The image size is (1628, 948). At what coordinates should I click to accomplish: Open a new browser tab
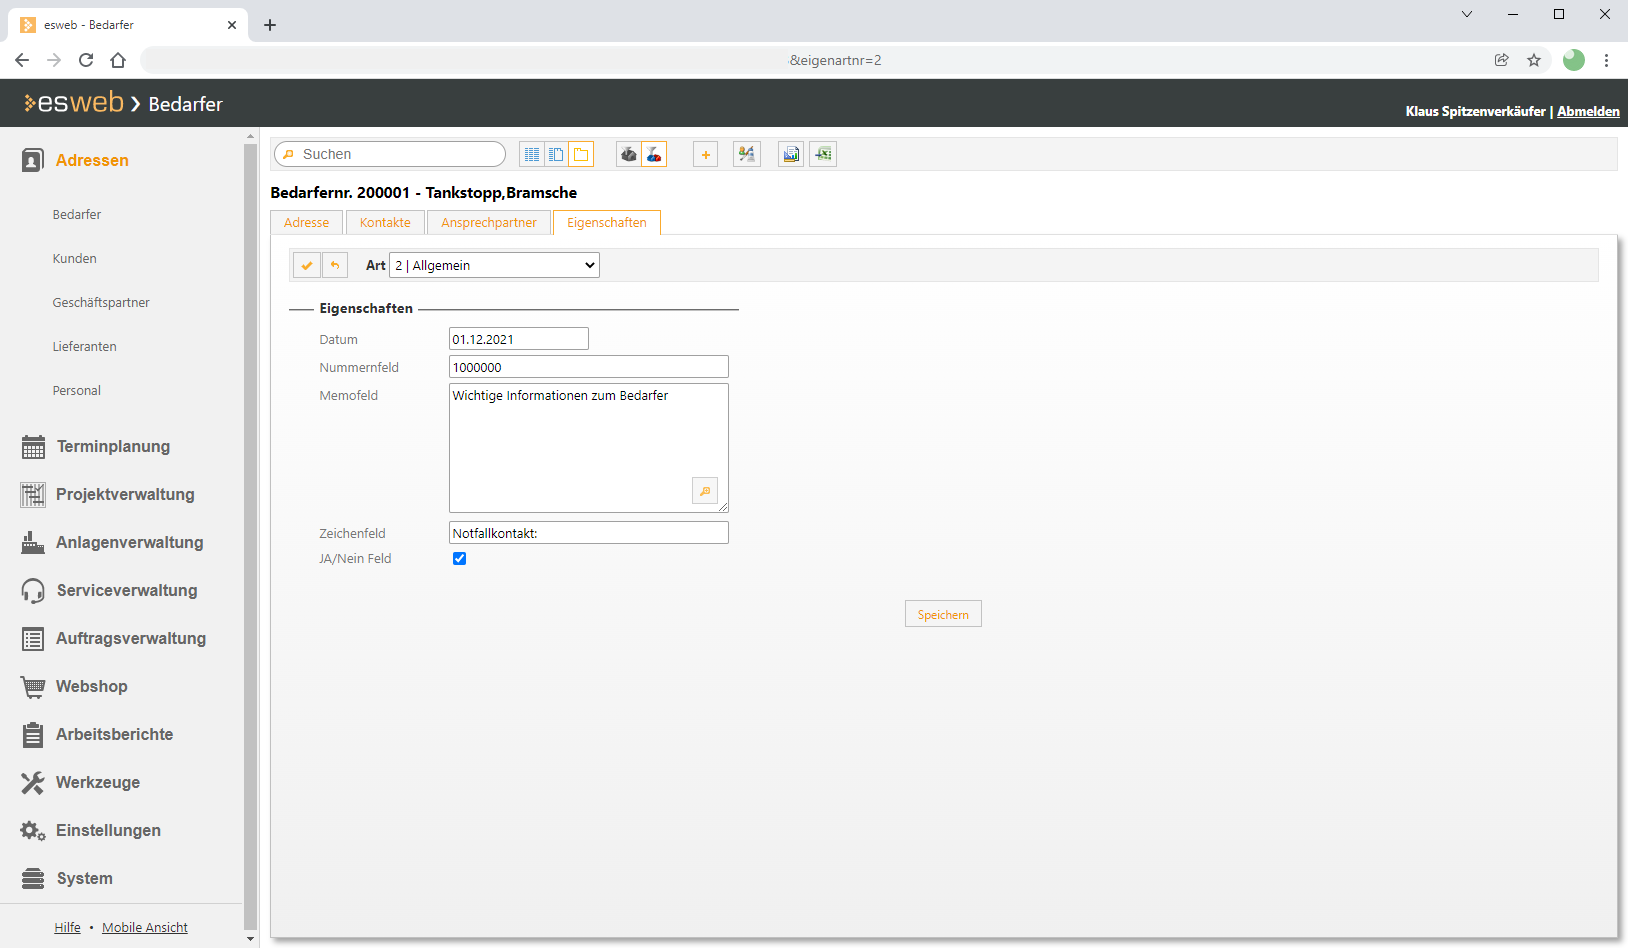tap(270, 25)
